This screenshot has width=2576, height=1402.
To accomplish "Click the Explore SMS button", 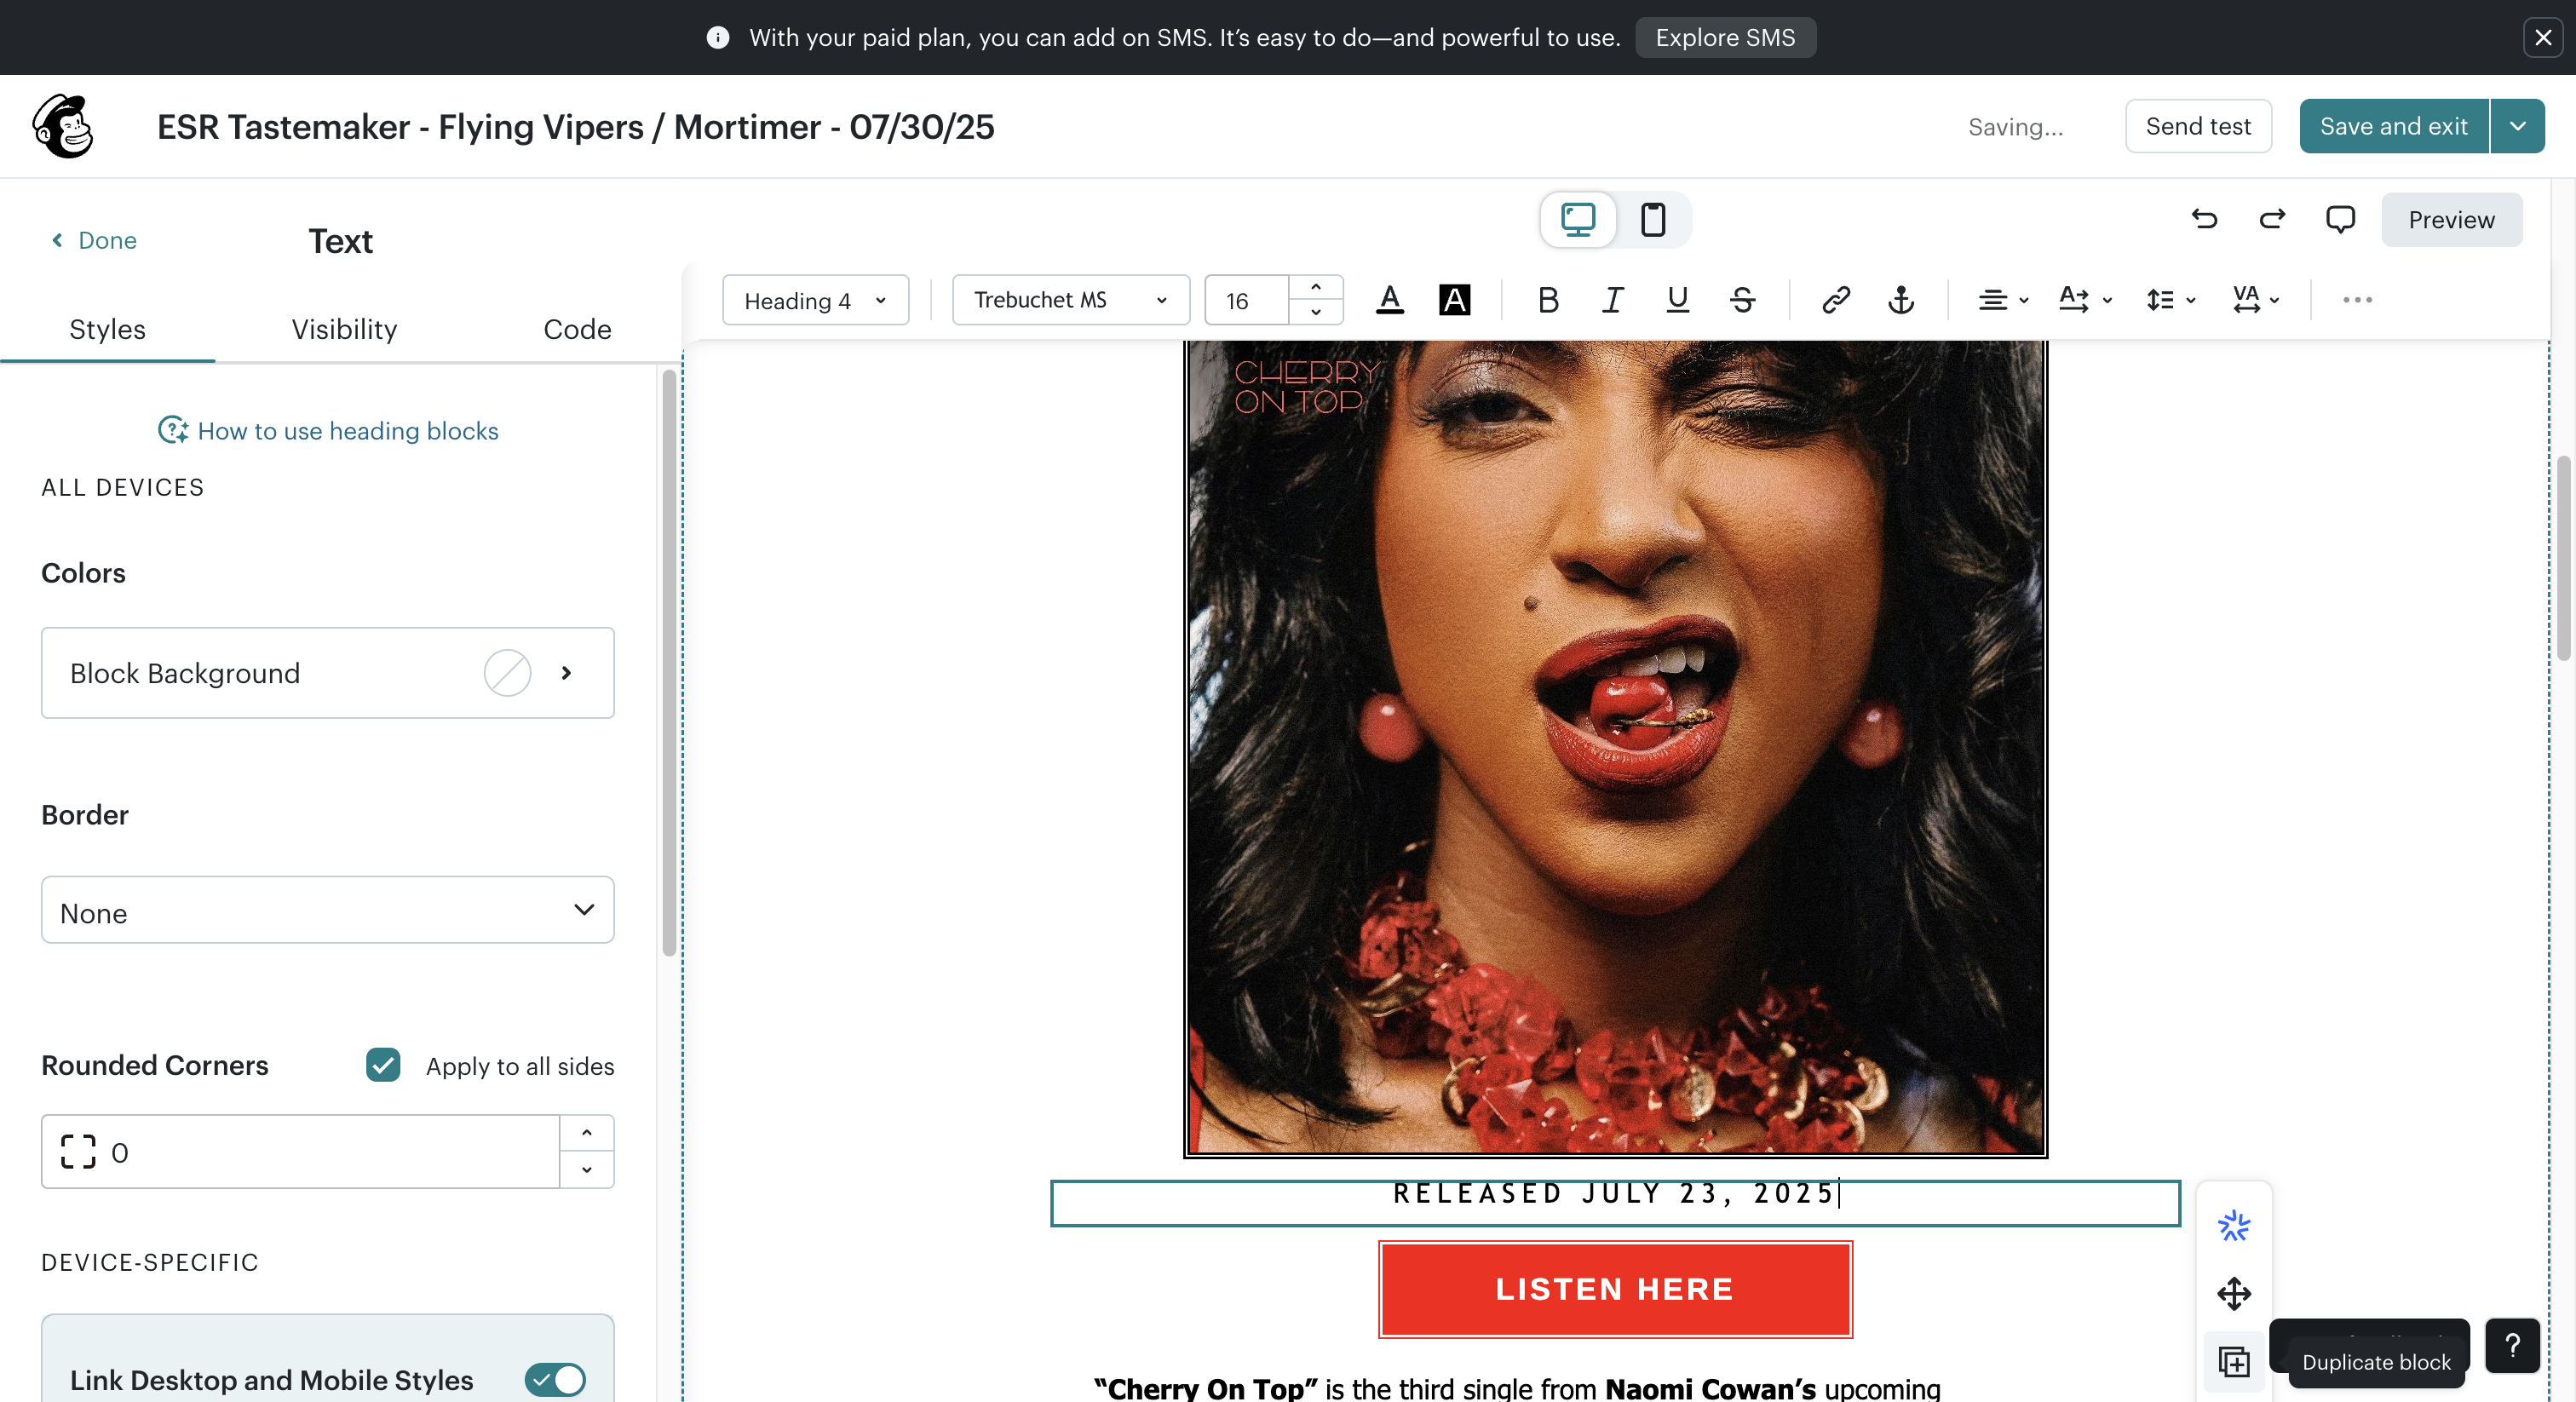I will pos(1725,38).
